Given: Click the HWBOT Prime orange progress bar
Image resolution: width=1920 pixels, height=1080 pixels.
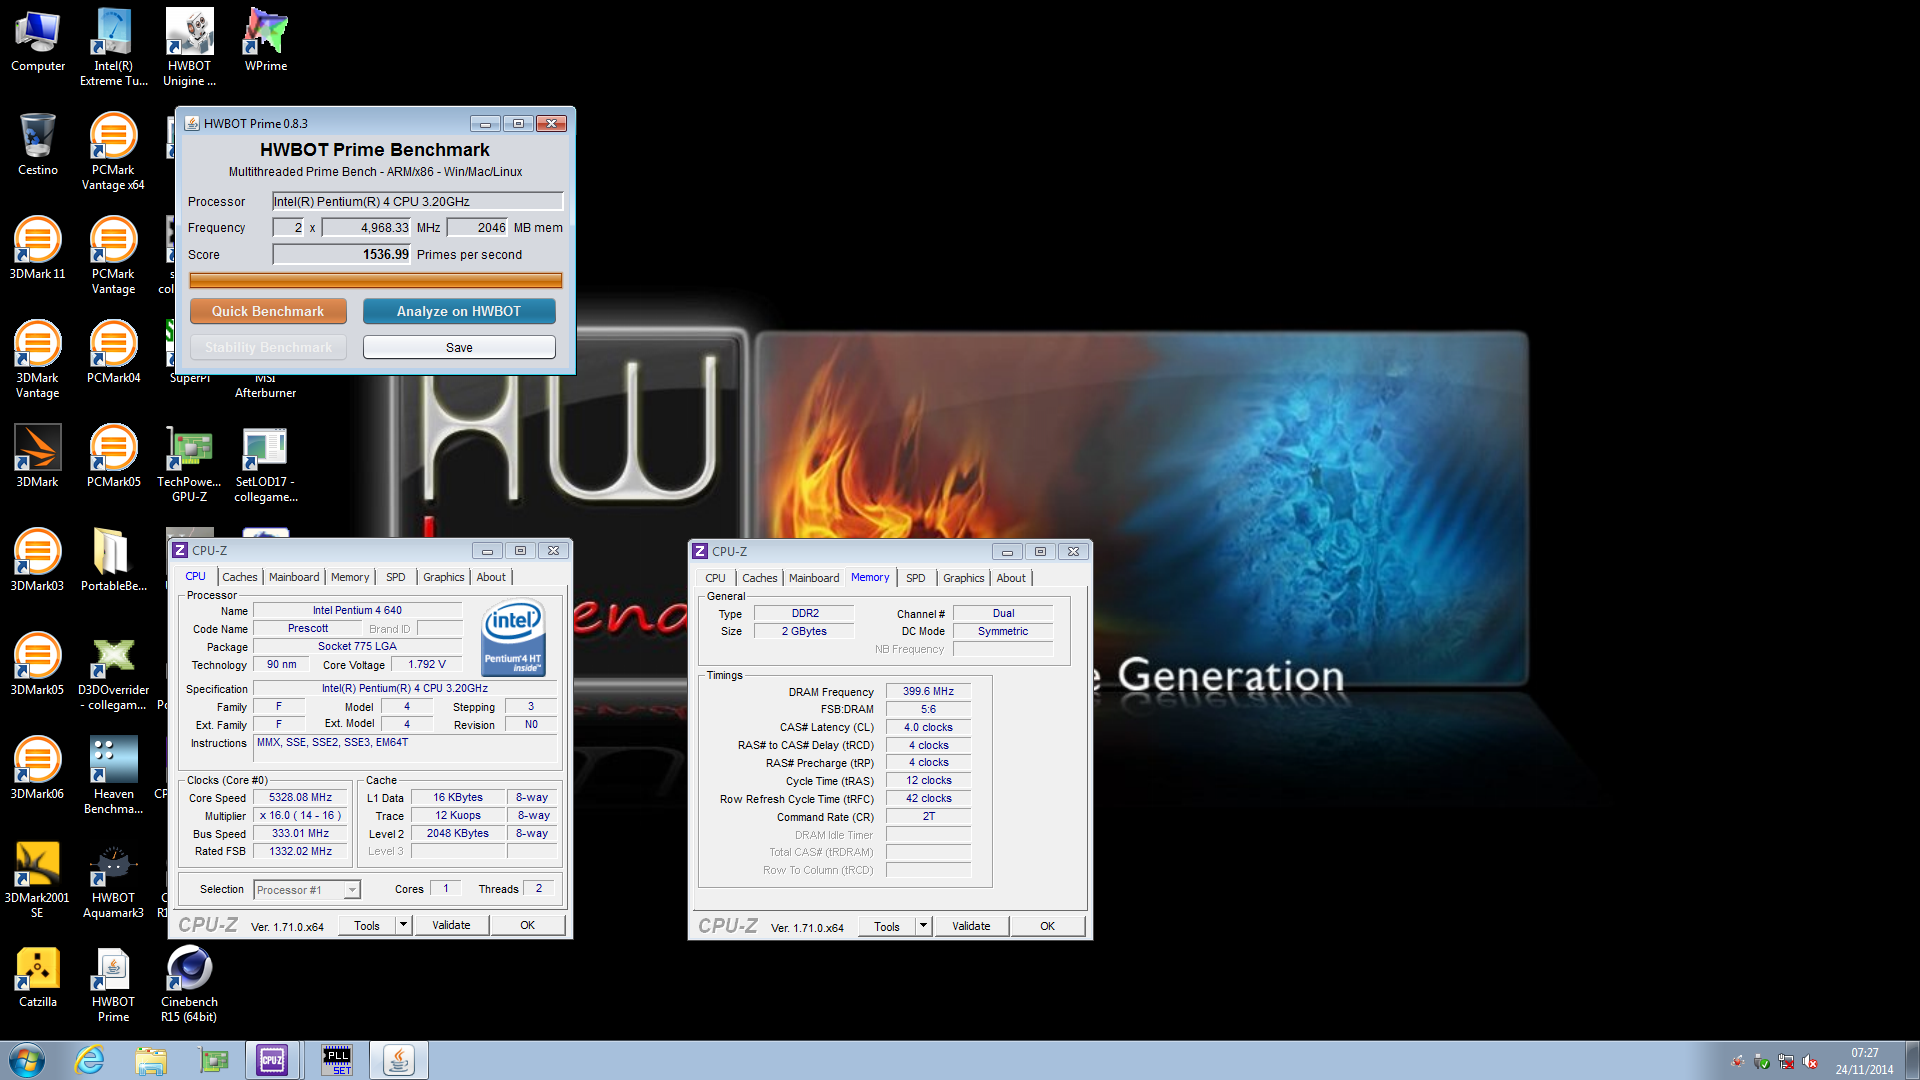Looking at the screenshot, I should [x=376, y=281].
